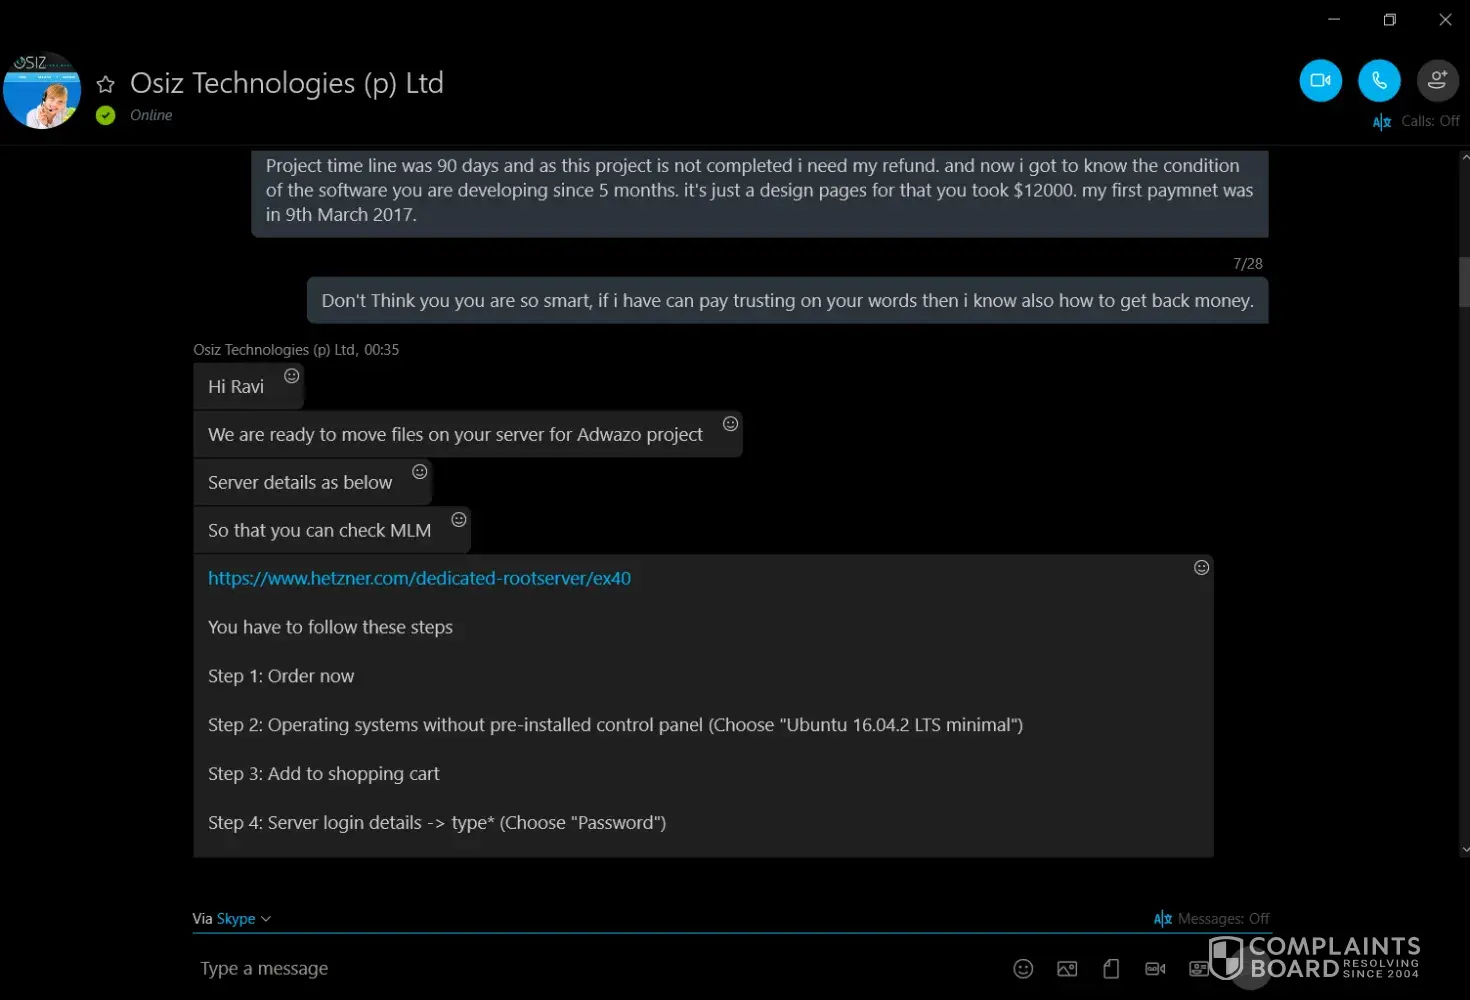Select the "We are ready to move files" message text
Screen dimensions: 1470x1000
coord(455,435)
